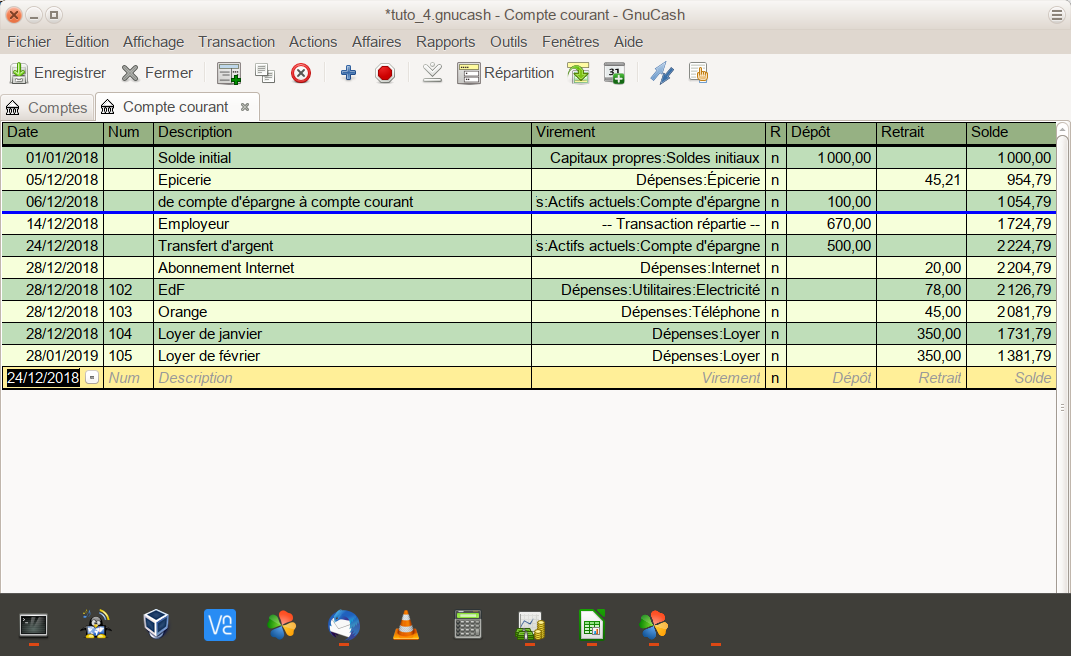
Task: Open scheduled transaction calendar icon
Action: [x=614, y=73]
